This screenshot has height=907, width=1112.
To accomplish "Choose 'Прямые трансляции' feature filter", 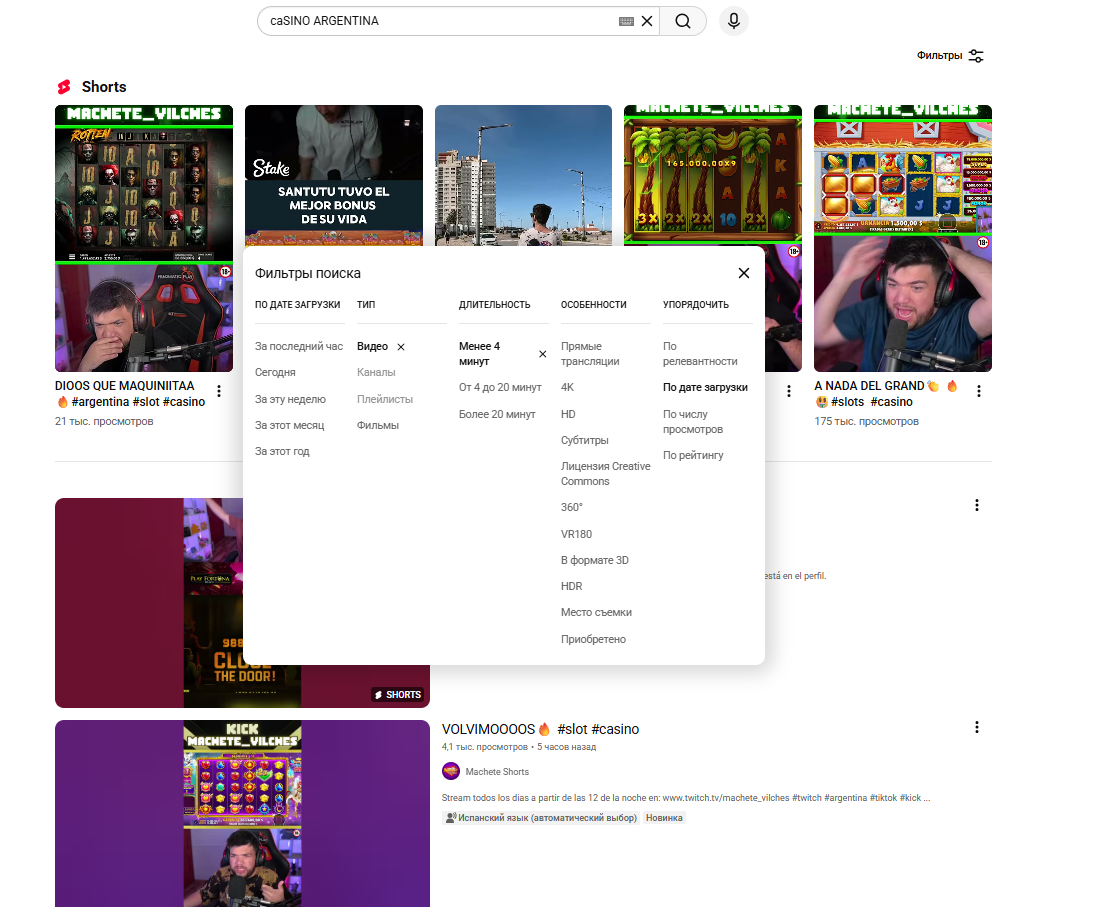I will [x=590, y=354].
